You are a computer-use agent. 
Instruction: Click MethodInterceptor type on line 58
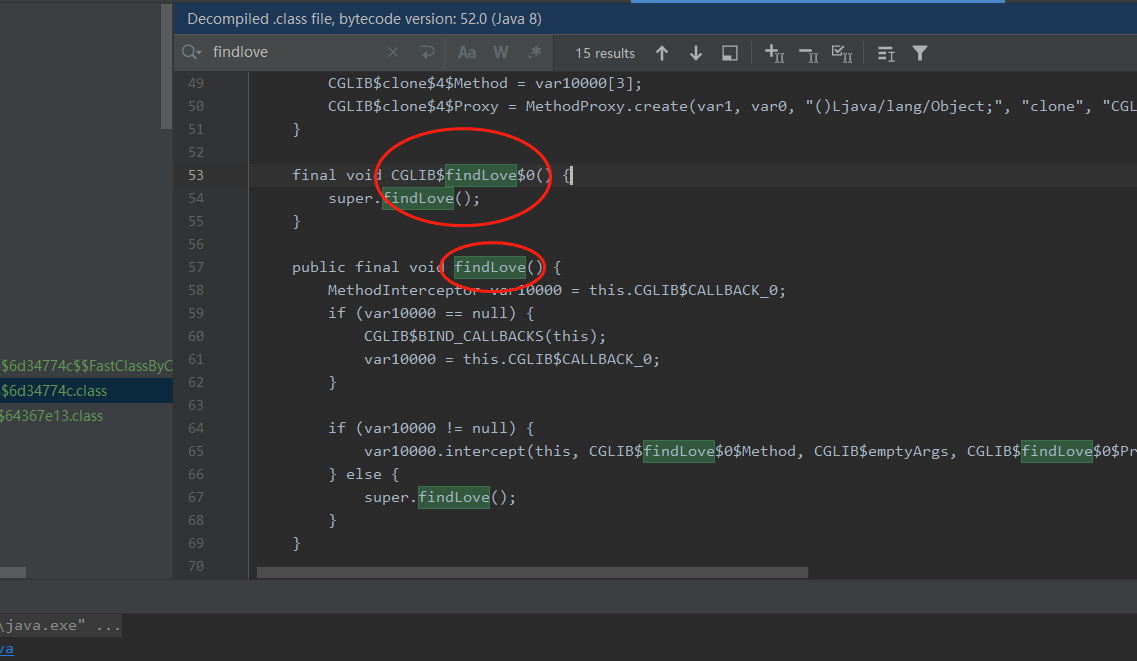pos(403,290)
